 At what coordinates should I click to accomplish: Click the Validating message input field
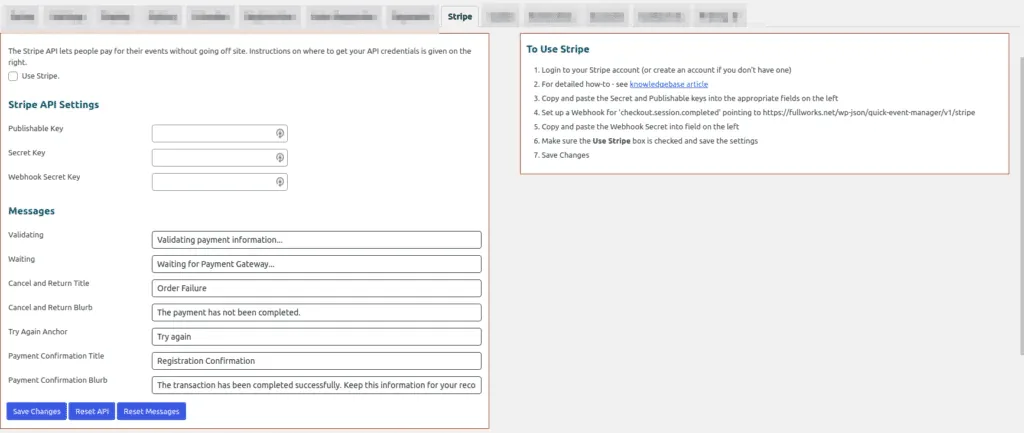[316, 240]
